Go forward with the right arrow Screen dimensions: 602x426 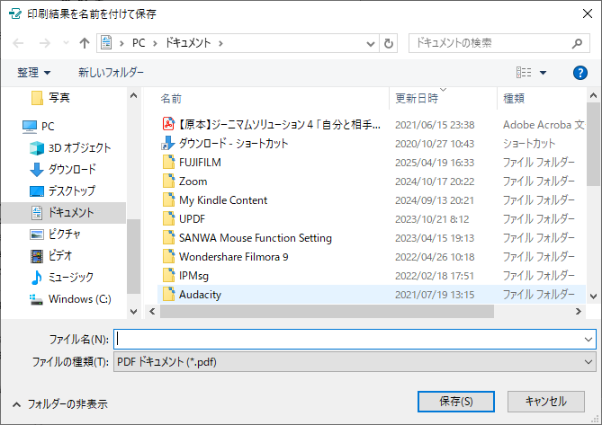tap(45, 43)
